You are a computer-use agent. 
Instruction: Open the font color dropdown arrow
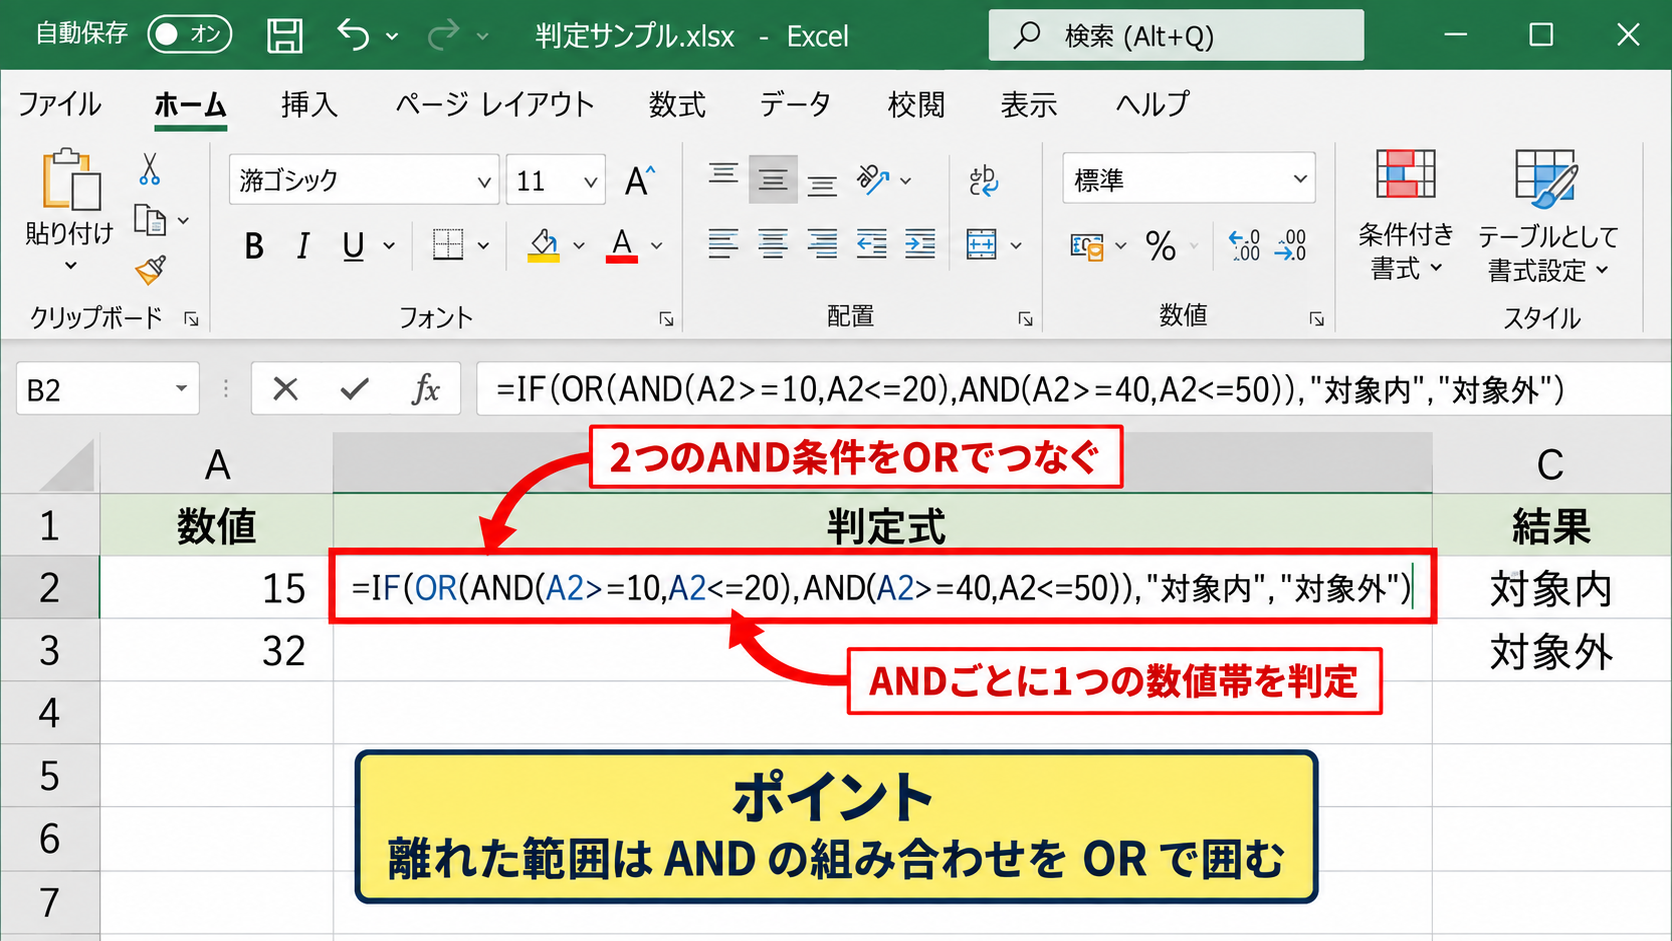pos(657,245)
